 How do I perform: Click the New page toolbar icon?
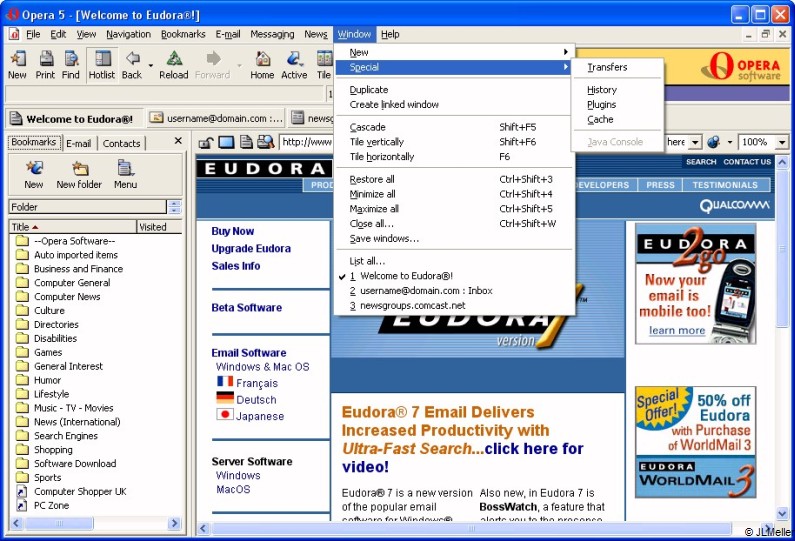coord(17,64)
